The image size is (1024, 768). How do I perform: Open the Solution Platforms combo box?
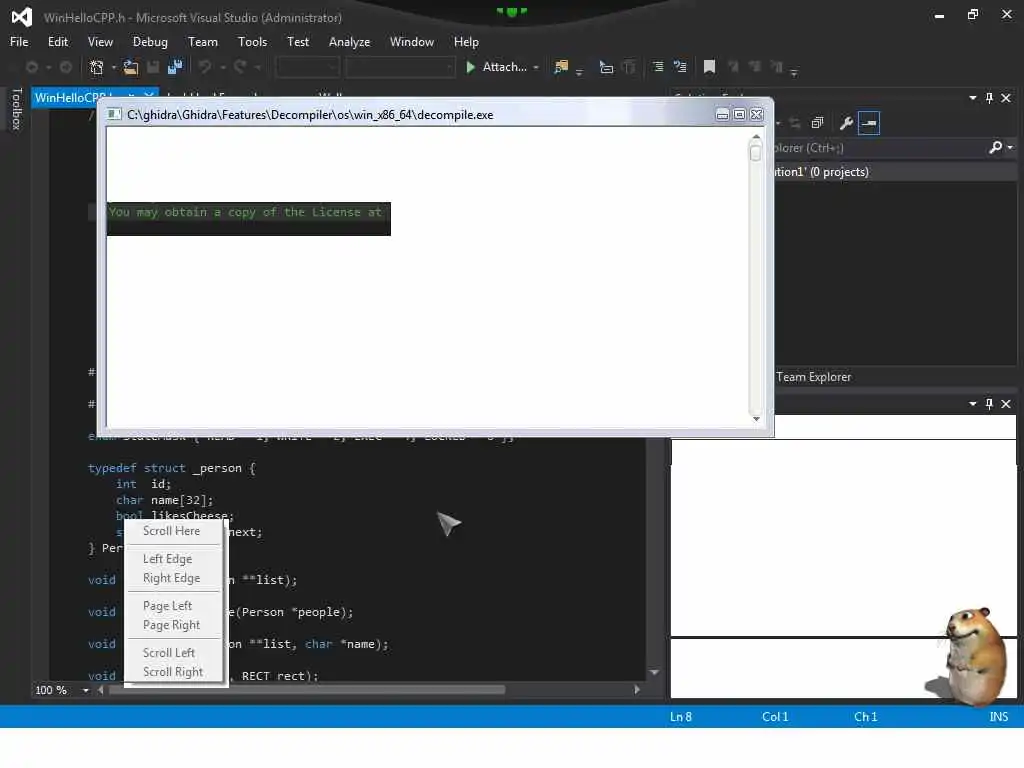400,67
